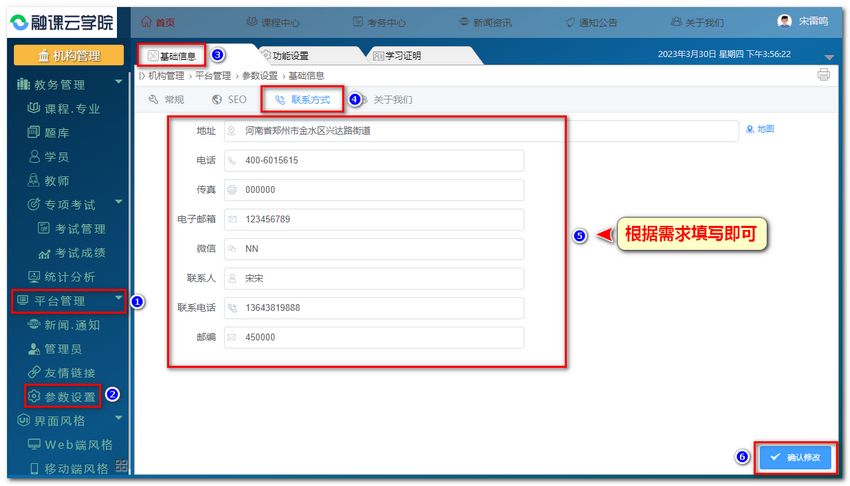Screen dimensions: 850x486
Task: Click the 参数设置 breadcrumb
Action: pos(260,76)
